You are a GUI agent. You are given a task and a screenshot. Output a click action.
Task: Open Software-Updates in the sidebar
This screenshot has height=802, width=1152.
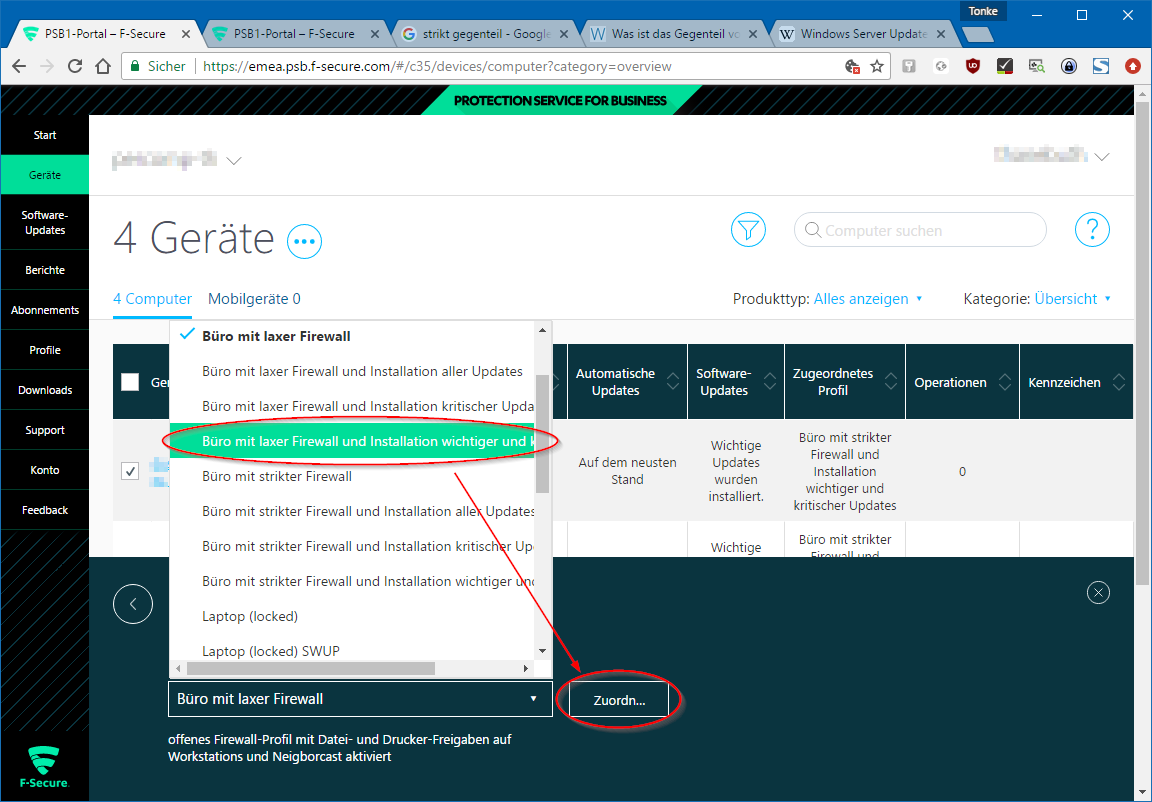pos(45,223)
